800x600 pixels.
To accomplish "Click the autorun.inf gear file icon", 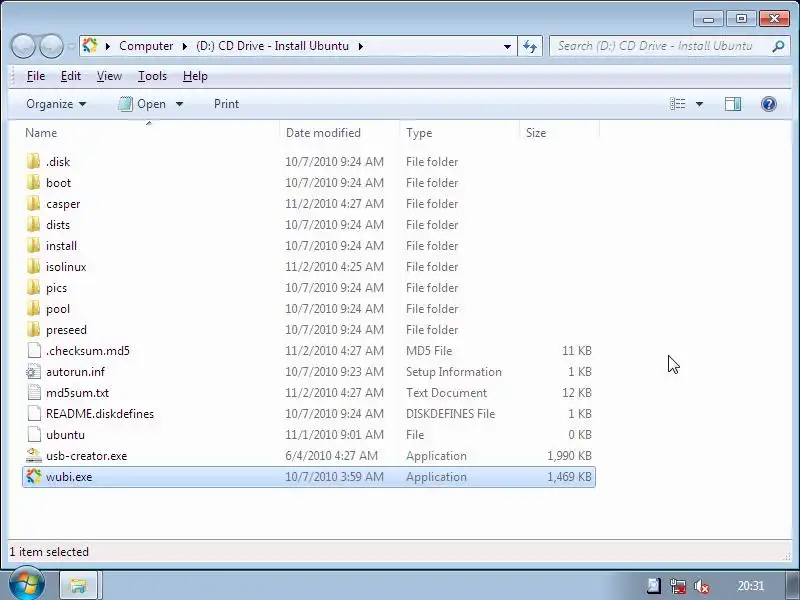I will (x=34, y=371).
